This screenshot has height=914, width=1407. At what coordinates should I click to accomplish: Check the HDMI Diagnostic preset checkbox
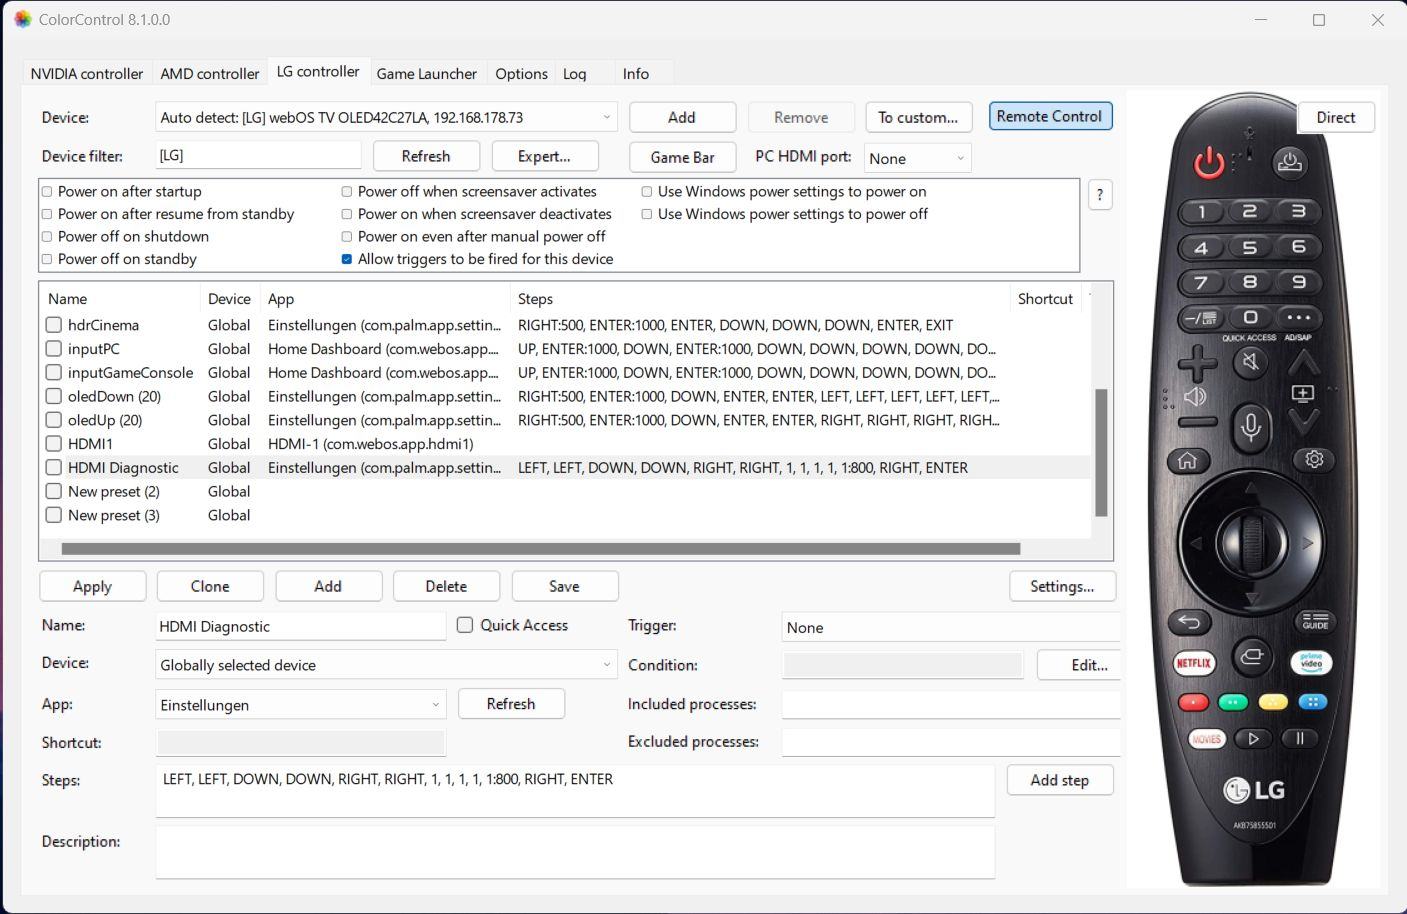pyautogui.click(x=54, y=467)
